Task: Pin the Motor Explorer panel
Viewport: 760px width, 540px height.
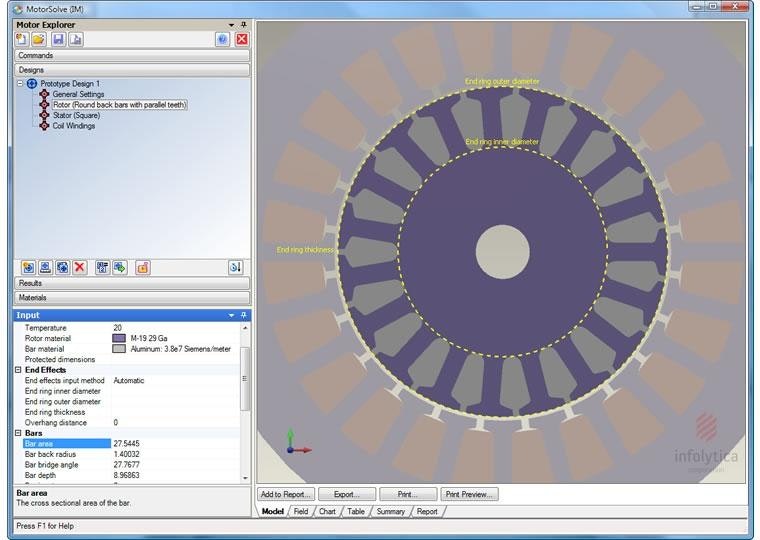Action: (x=244, y=25)
